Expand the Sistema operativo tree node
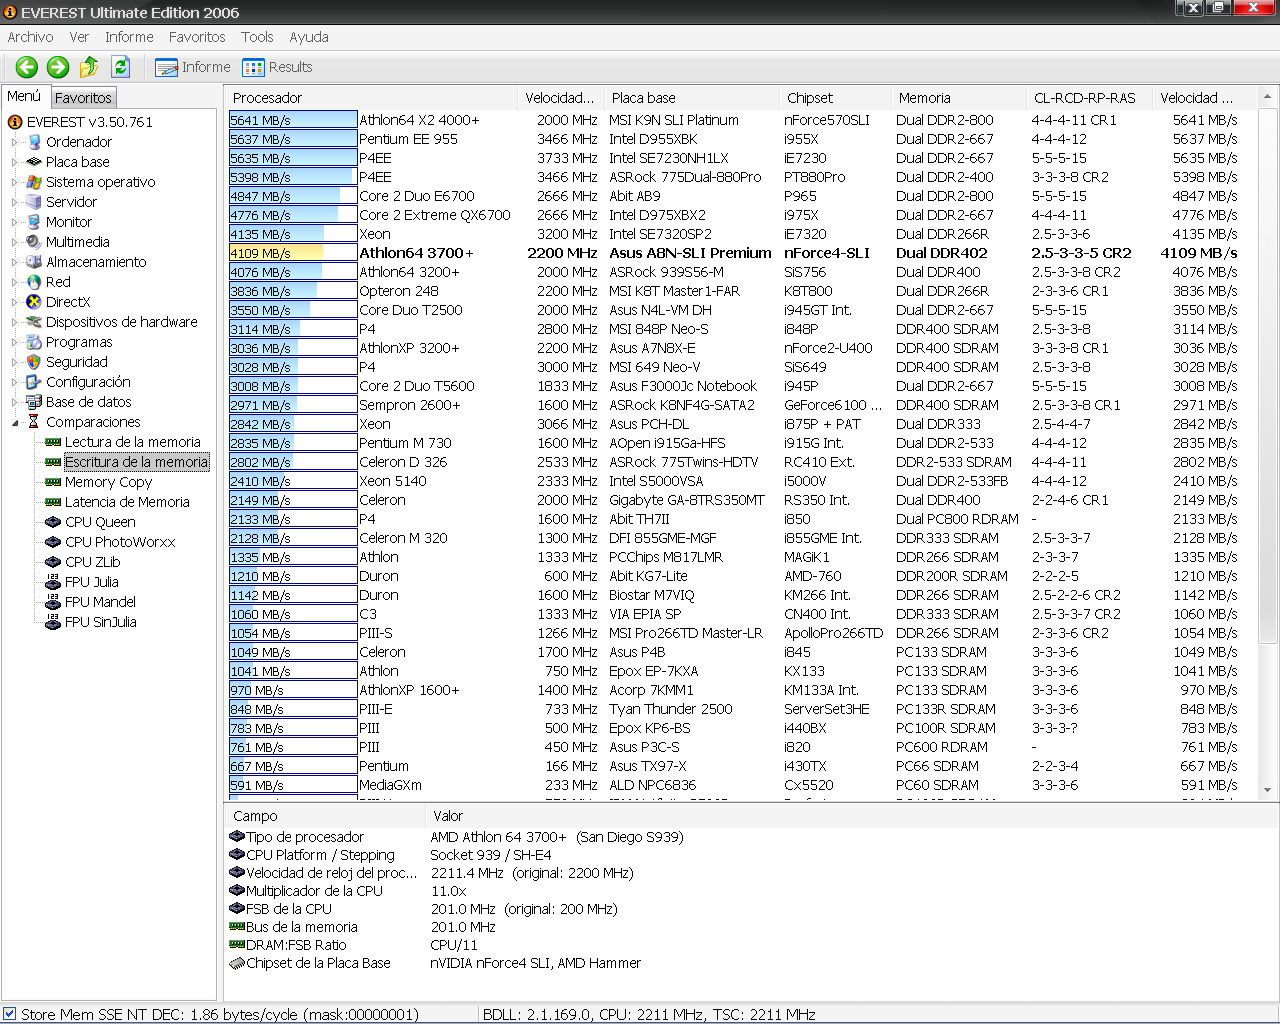Image resolution: width=1280 pixels, height=1024 pixels. tap(15, 182)
